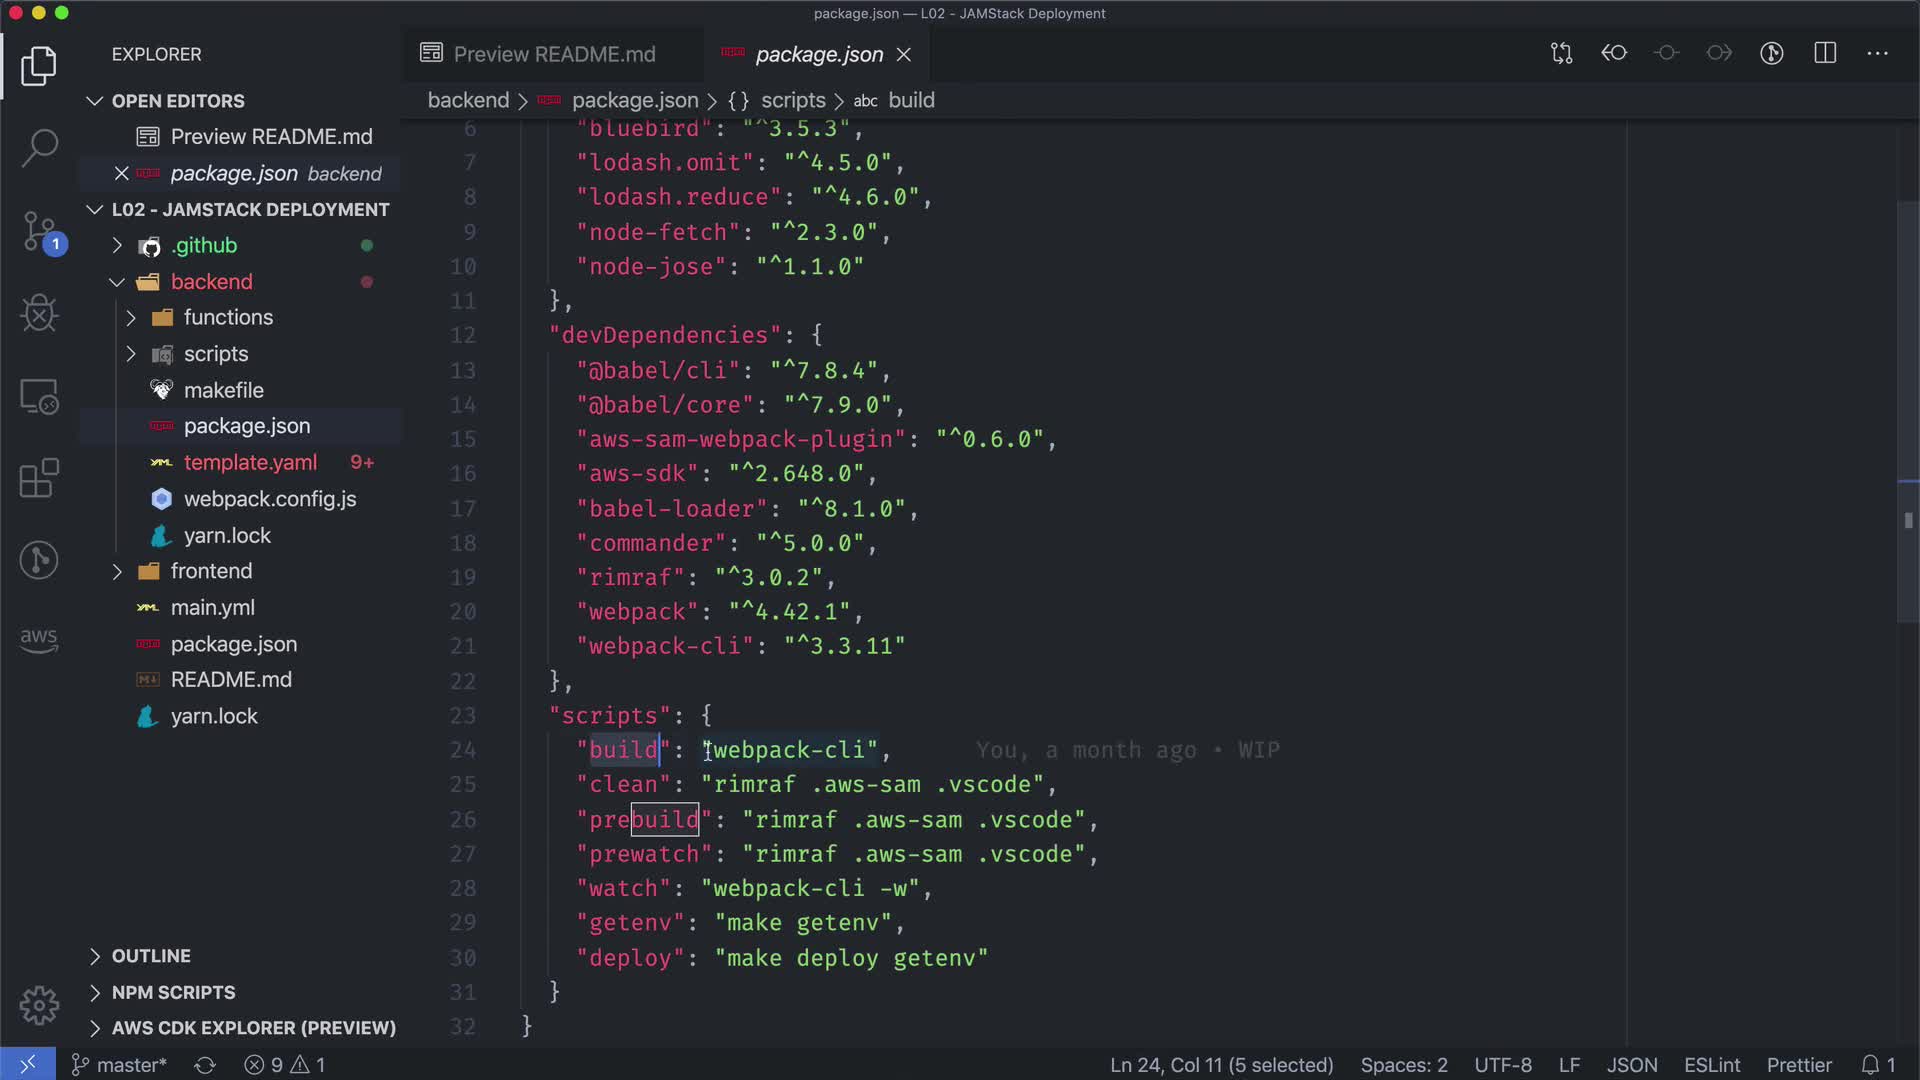This screenshot has height=1080, width=1920.
Task: Click the Open Changes compare icon
Action: [1561, 54]
